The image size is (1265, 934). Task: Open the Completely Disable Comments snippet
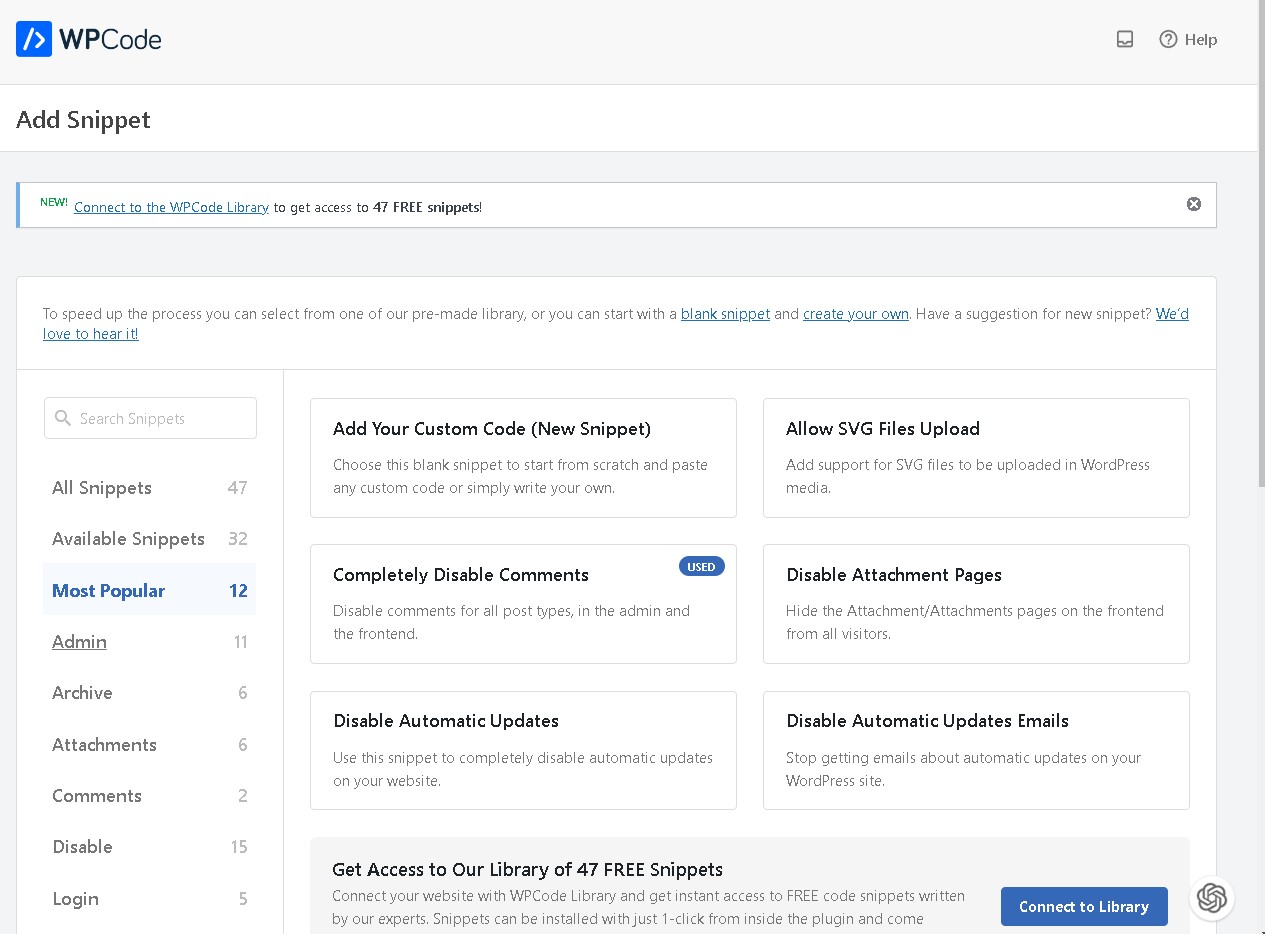click(x=523, y=604)
